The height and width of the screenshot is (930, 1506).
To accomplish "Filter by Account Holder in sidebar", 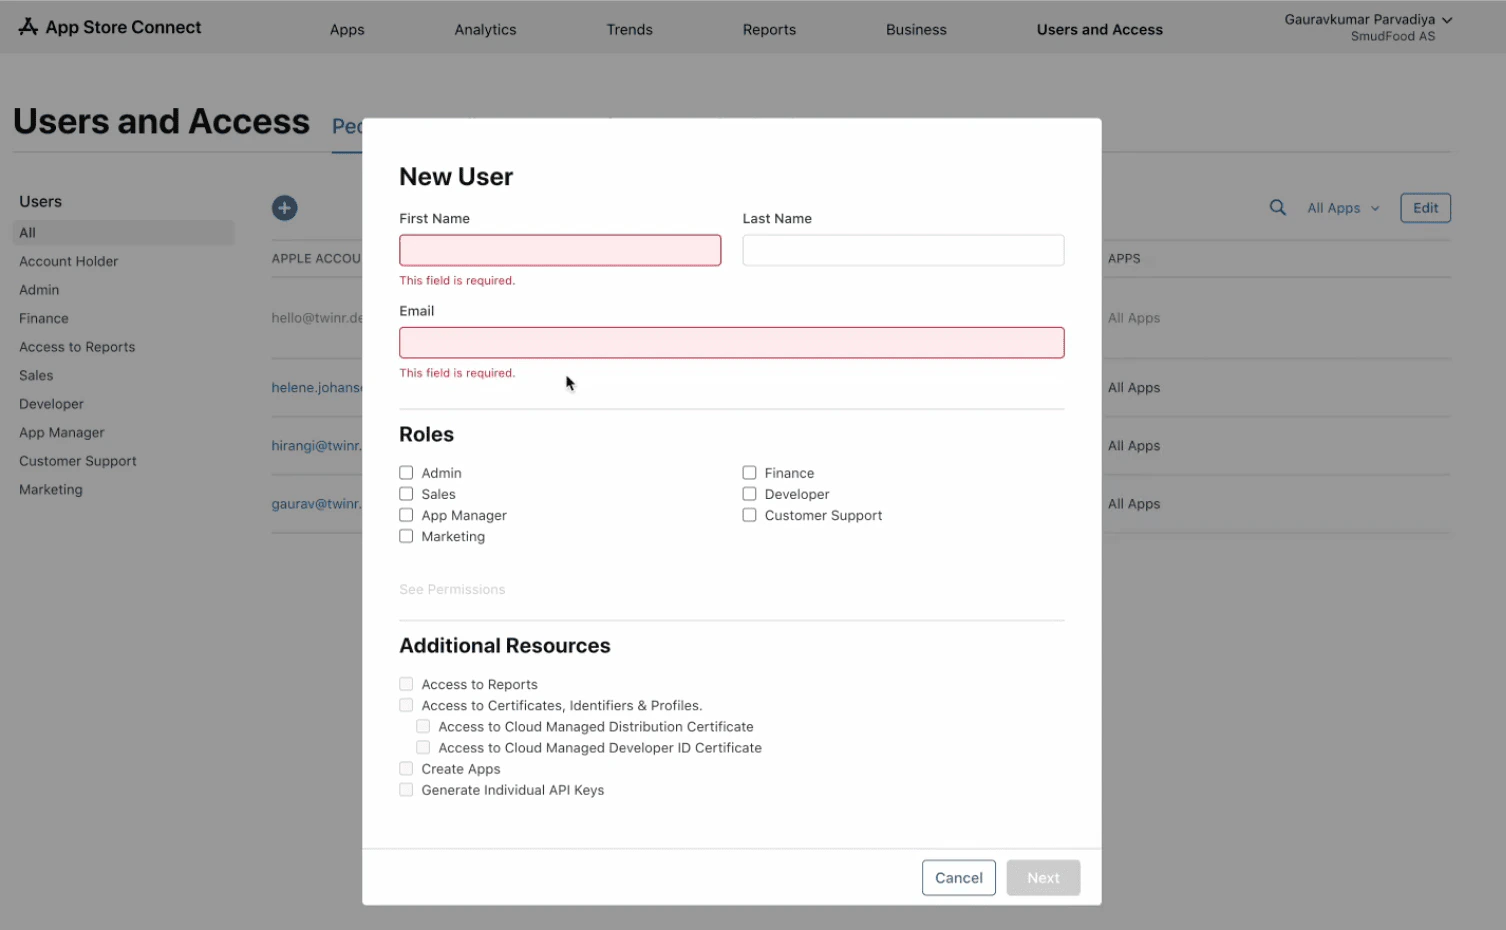I will (68, 261).
